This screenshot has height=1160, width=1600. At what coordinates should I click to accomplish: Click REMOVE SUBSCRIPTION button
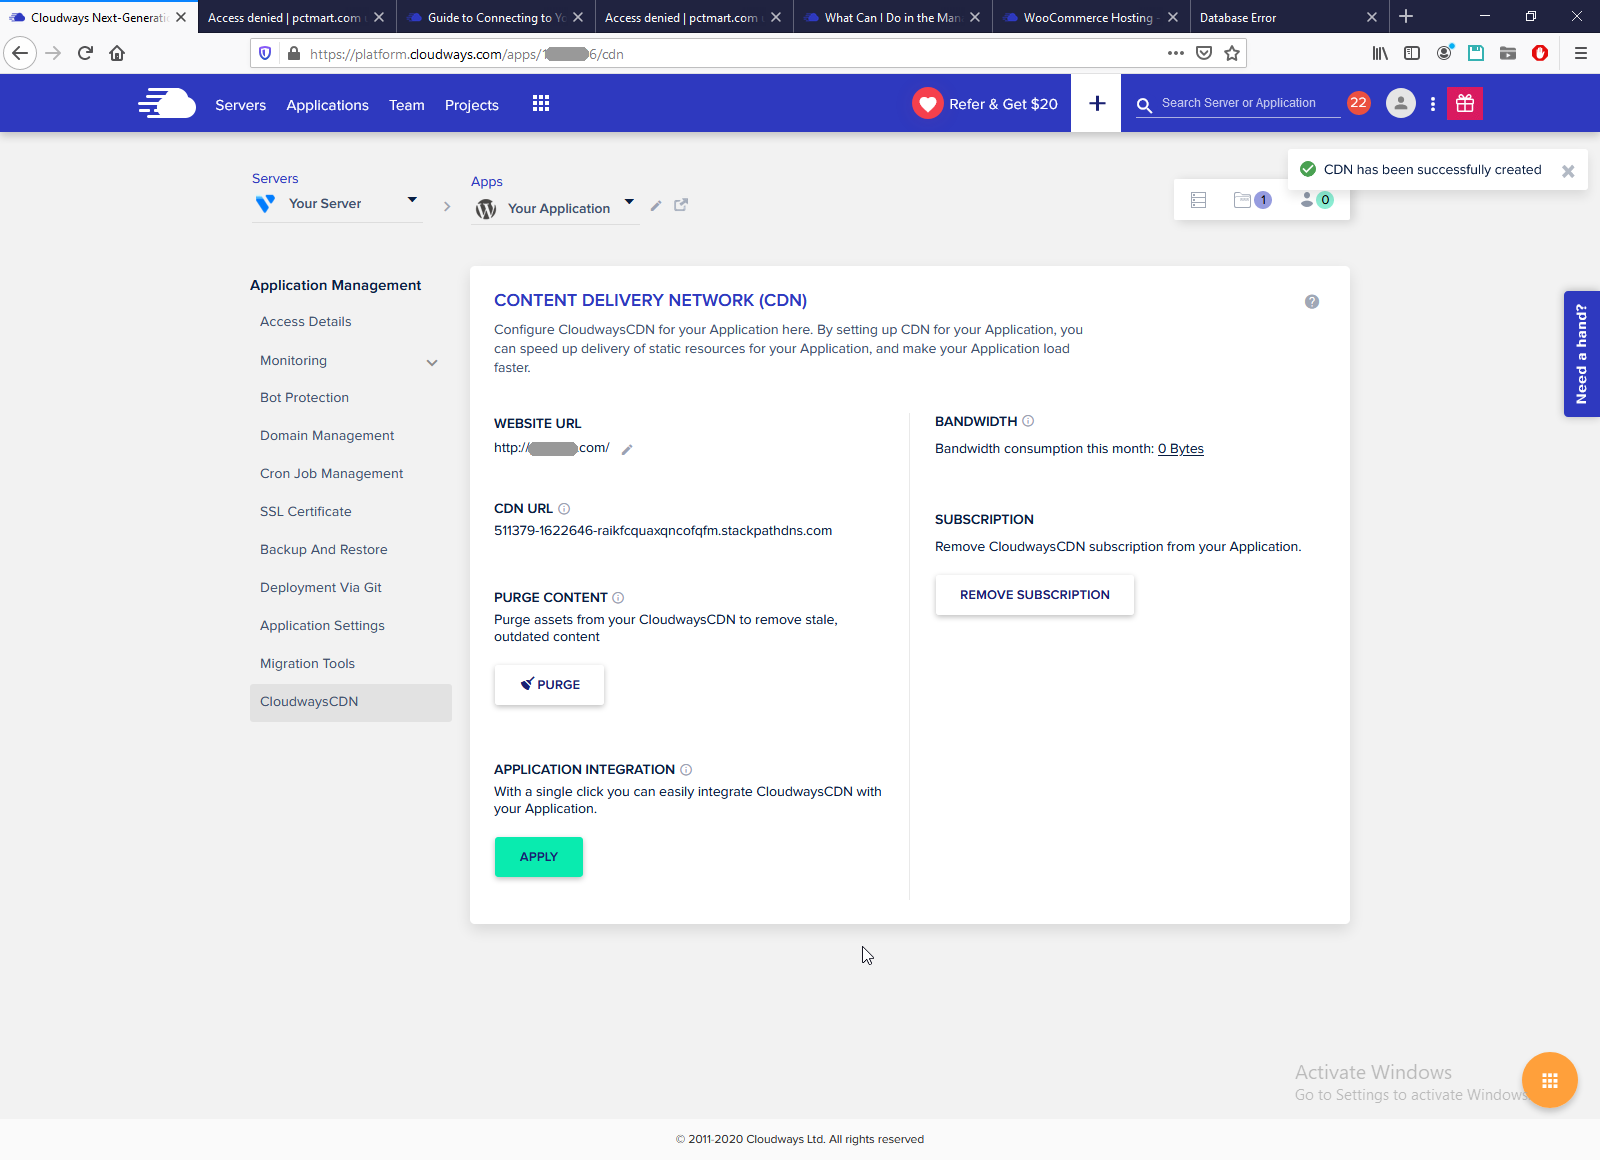pos(1035,595)
